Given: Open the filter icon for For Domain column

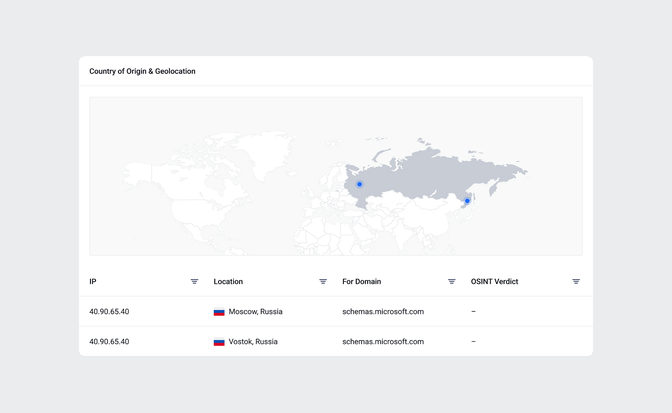Looking at the screenshot, I should tap(451, 281).
